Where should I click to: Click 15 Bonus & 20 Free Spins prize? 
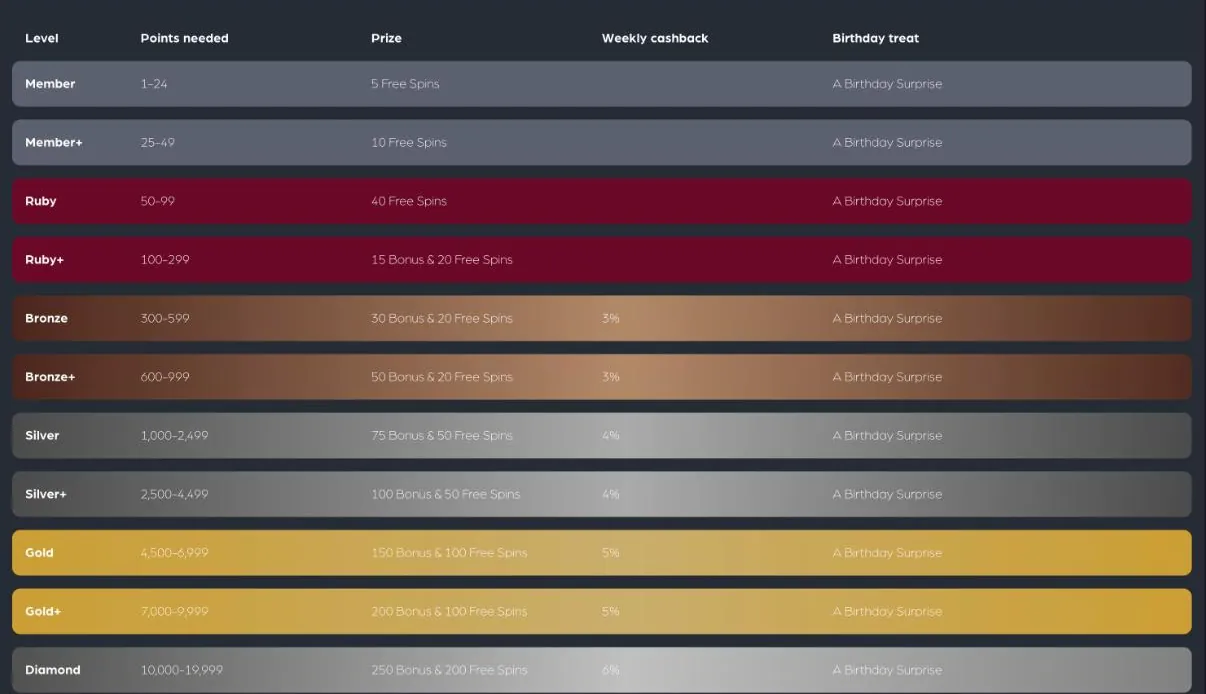pos(442,260)
